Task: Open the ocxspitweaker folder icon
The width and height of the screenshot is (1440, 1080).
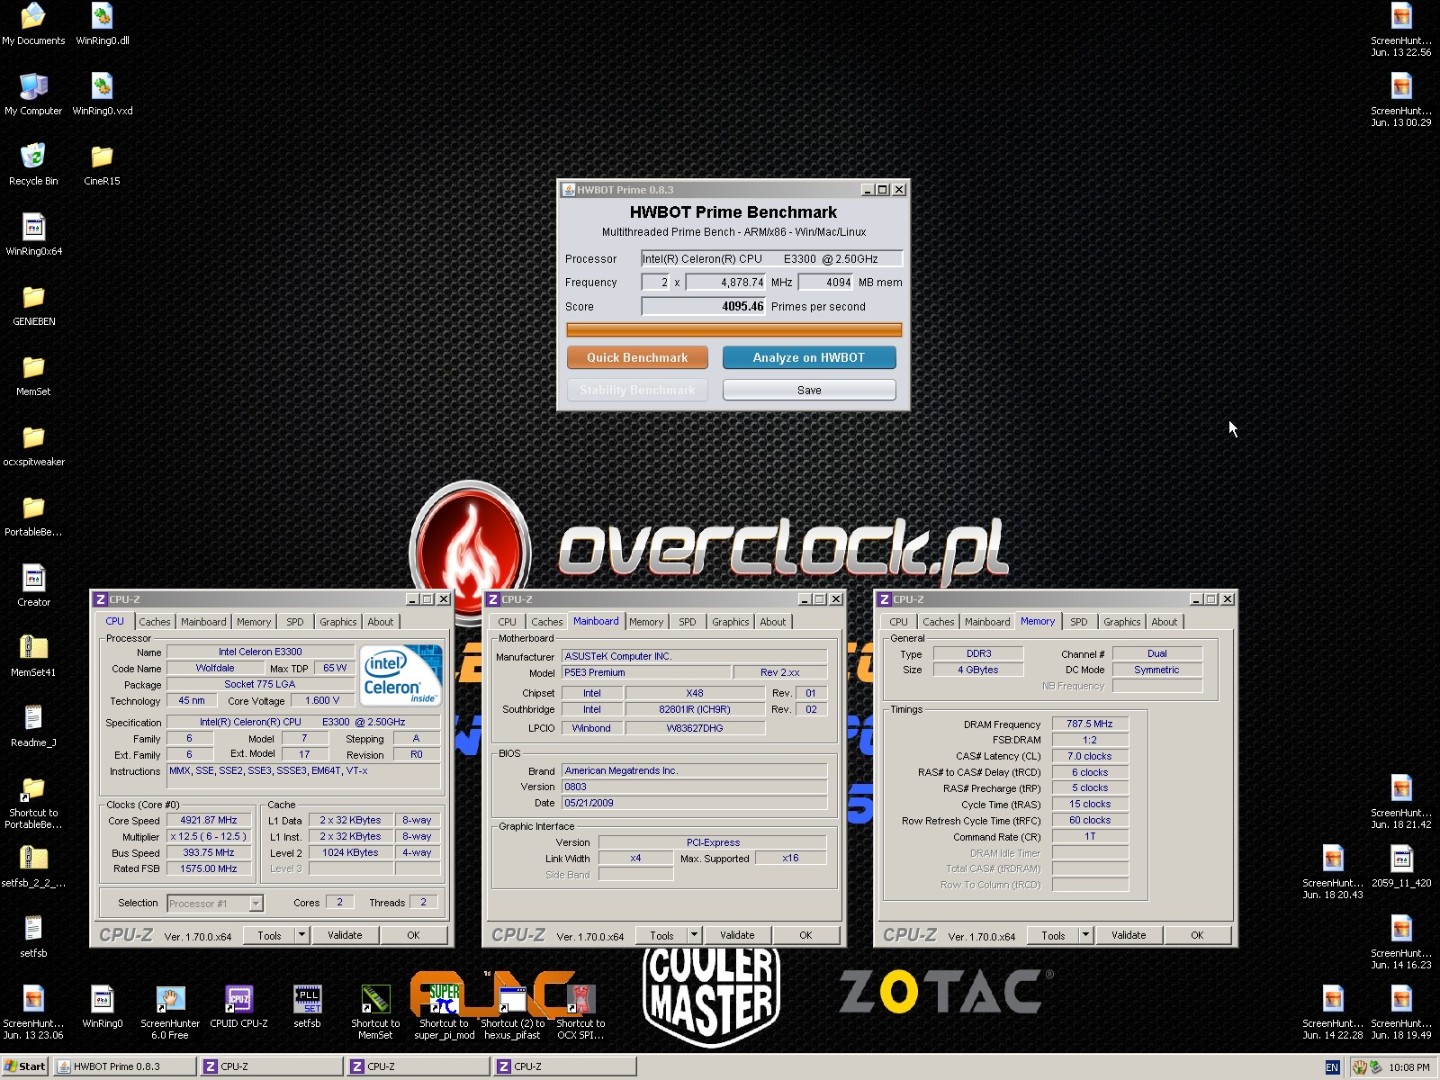Action: [33, 445]
